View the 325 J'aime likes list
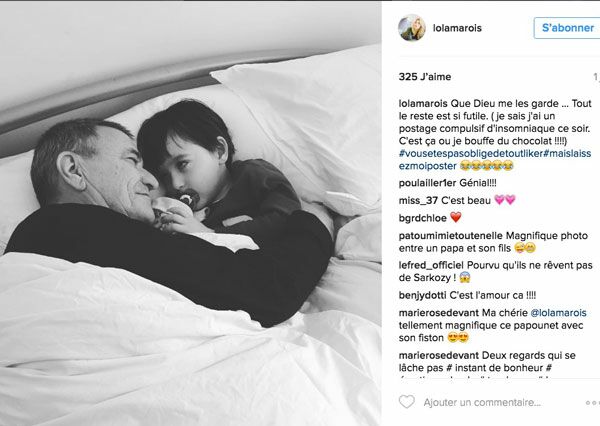600x426 pixels. [425, 77]
